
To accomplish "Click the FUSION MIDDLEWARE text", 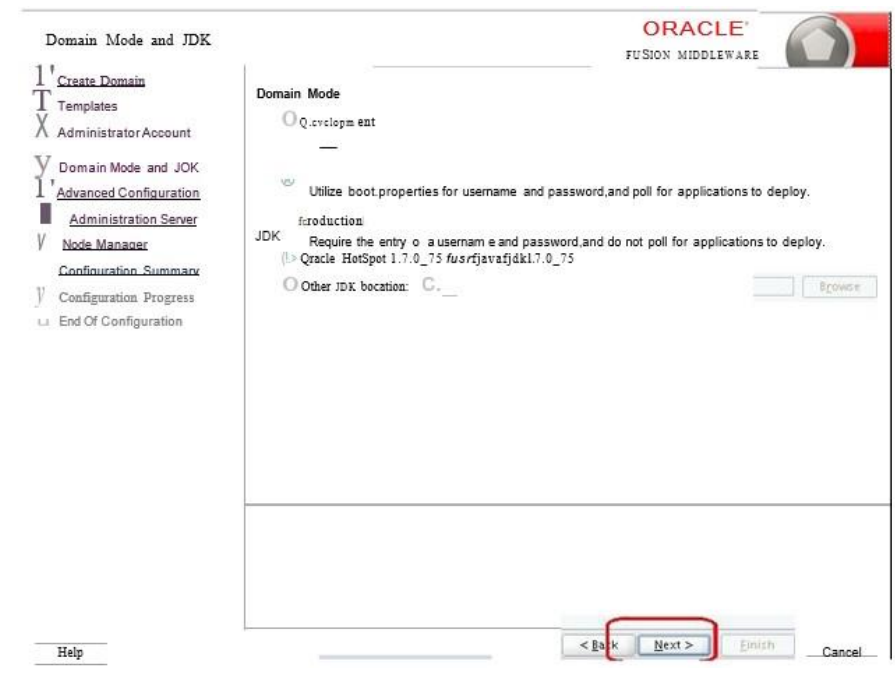I will pos(692,55).
